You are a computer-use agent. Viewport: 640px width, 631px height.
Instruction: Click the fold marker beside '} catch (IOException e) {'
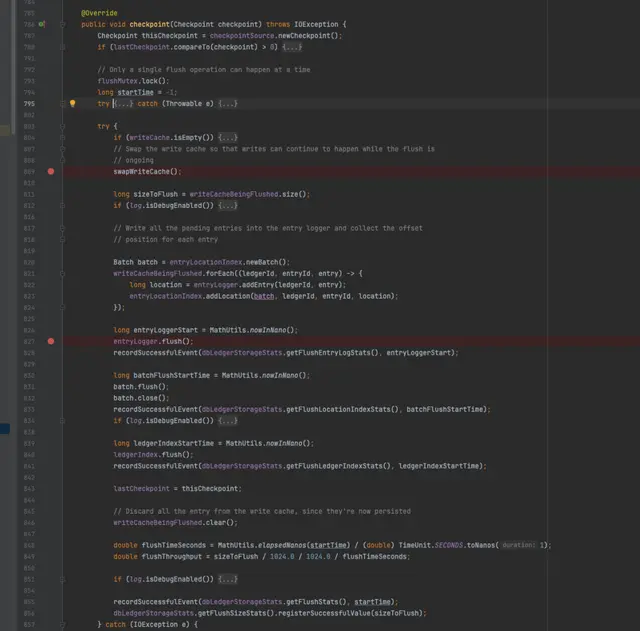62,624
